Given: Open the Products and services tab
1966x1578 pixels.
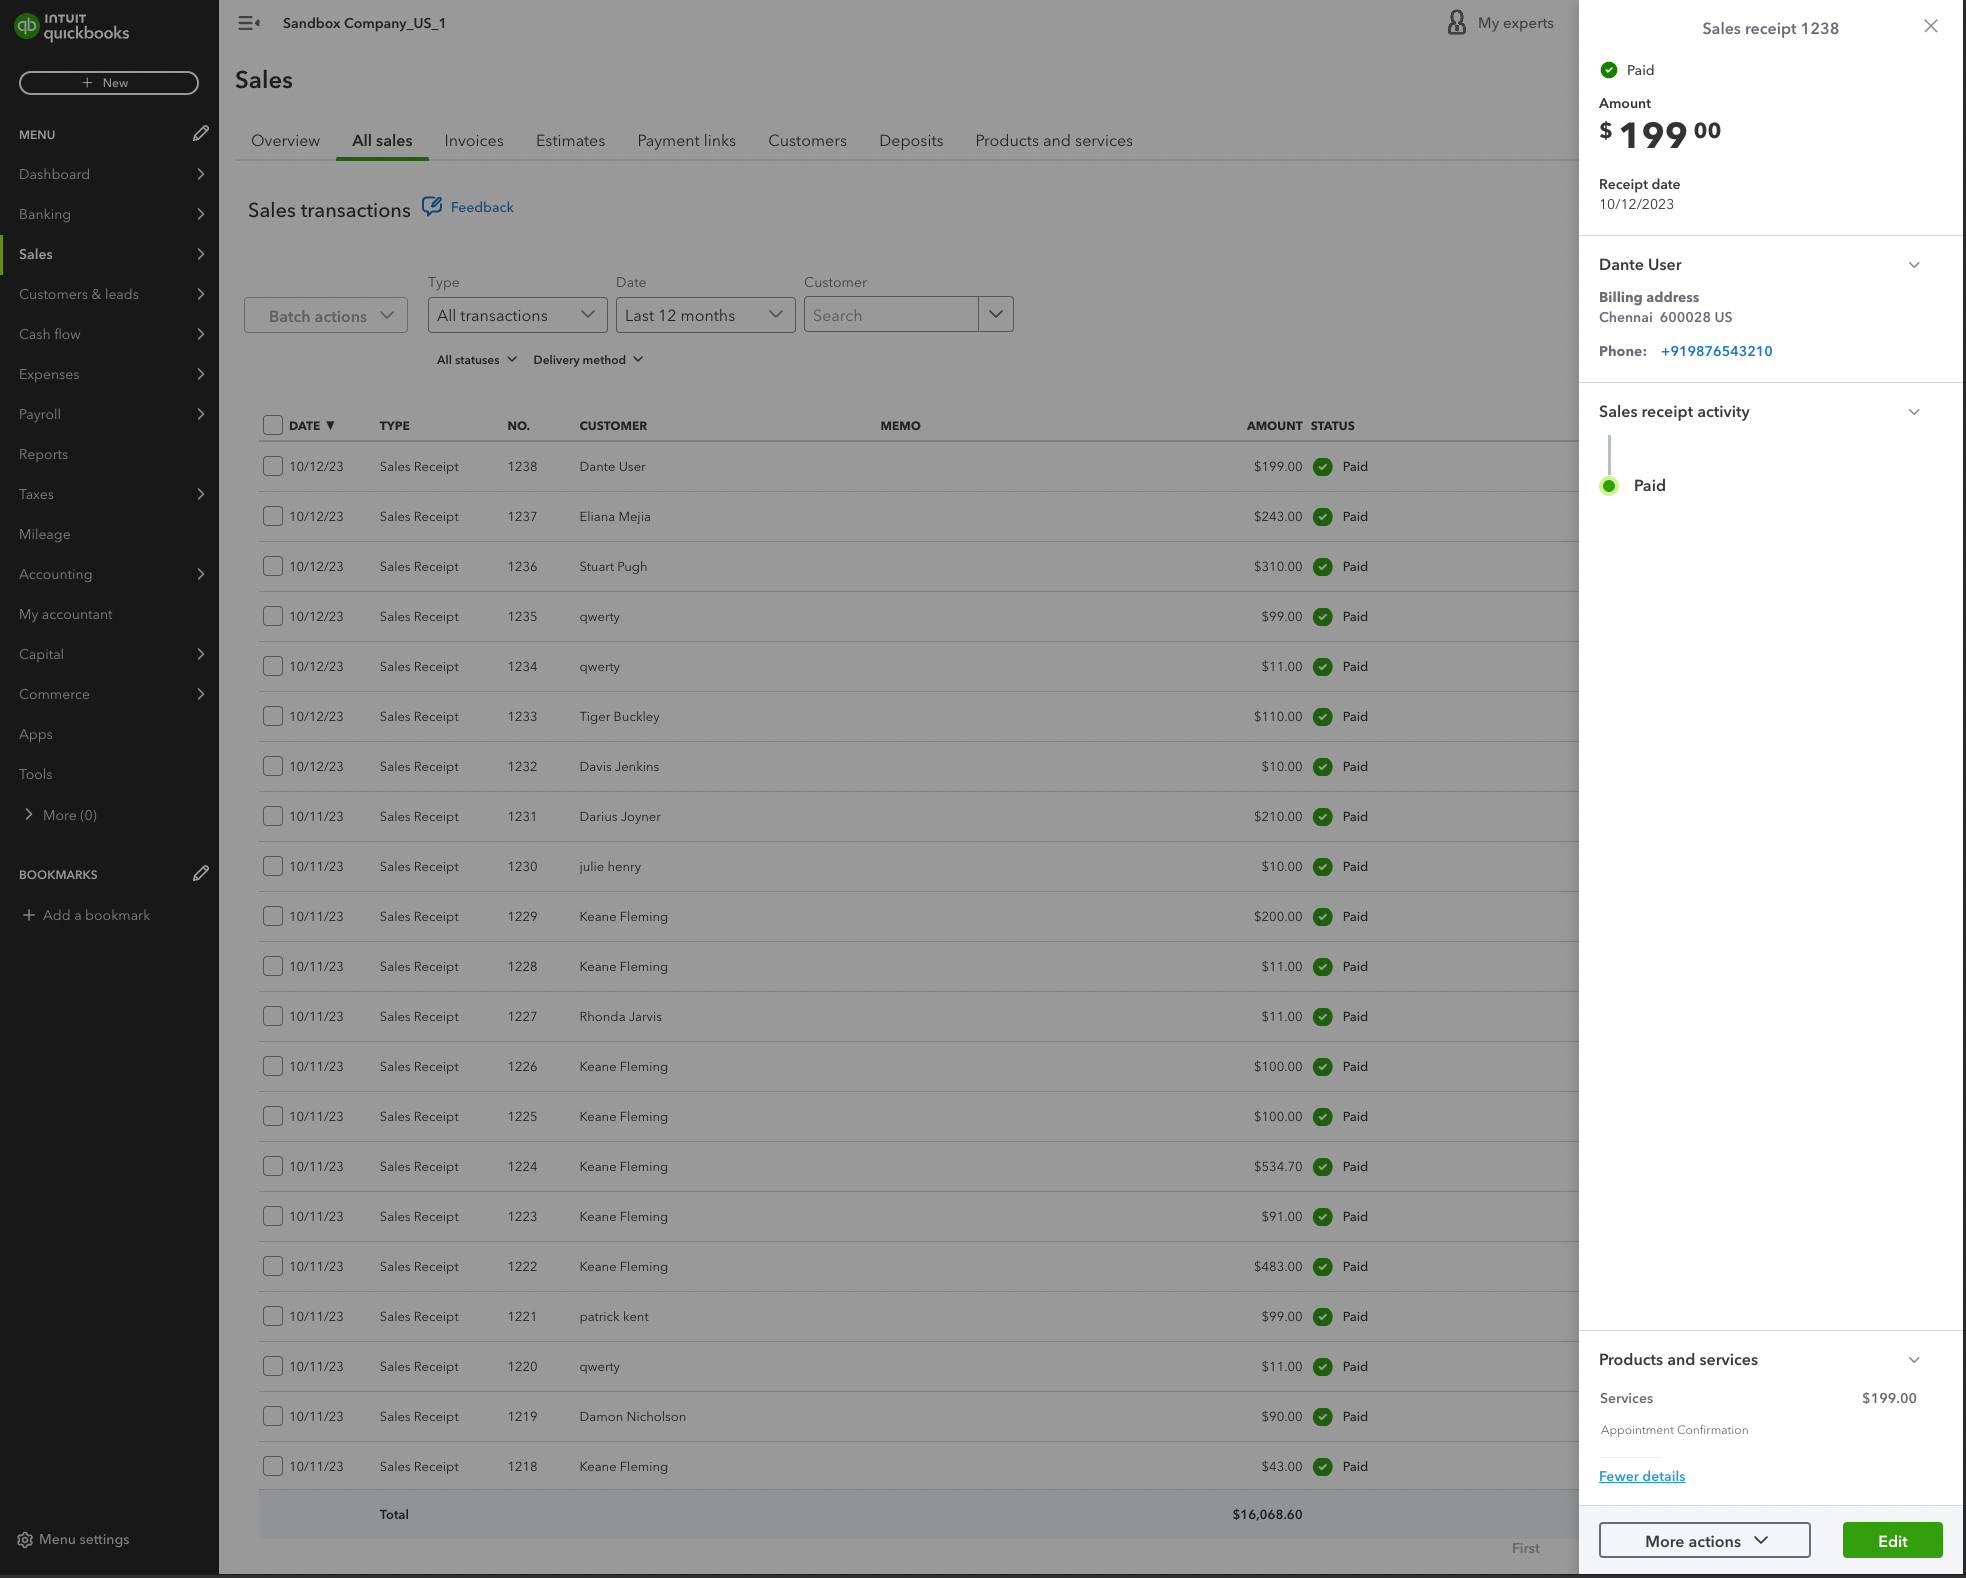Looking at the screenshot, I should tap(1054, 141).
